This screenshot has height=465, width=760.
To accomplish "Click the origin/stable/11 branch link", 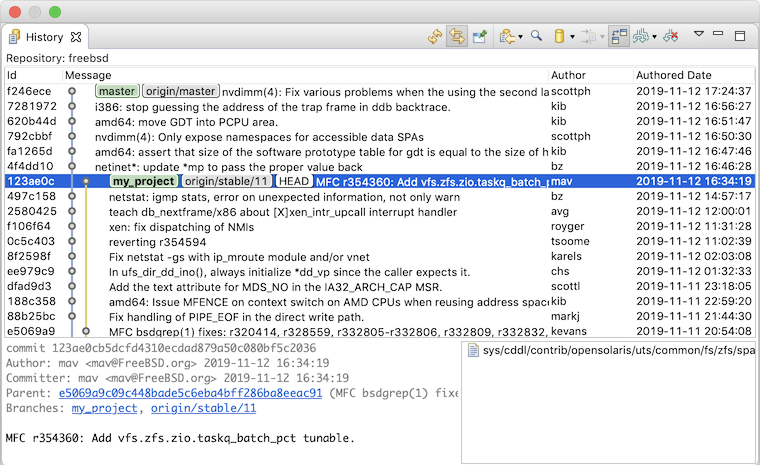I will [x=203, y=408].
